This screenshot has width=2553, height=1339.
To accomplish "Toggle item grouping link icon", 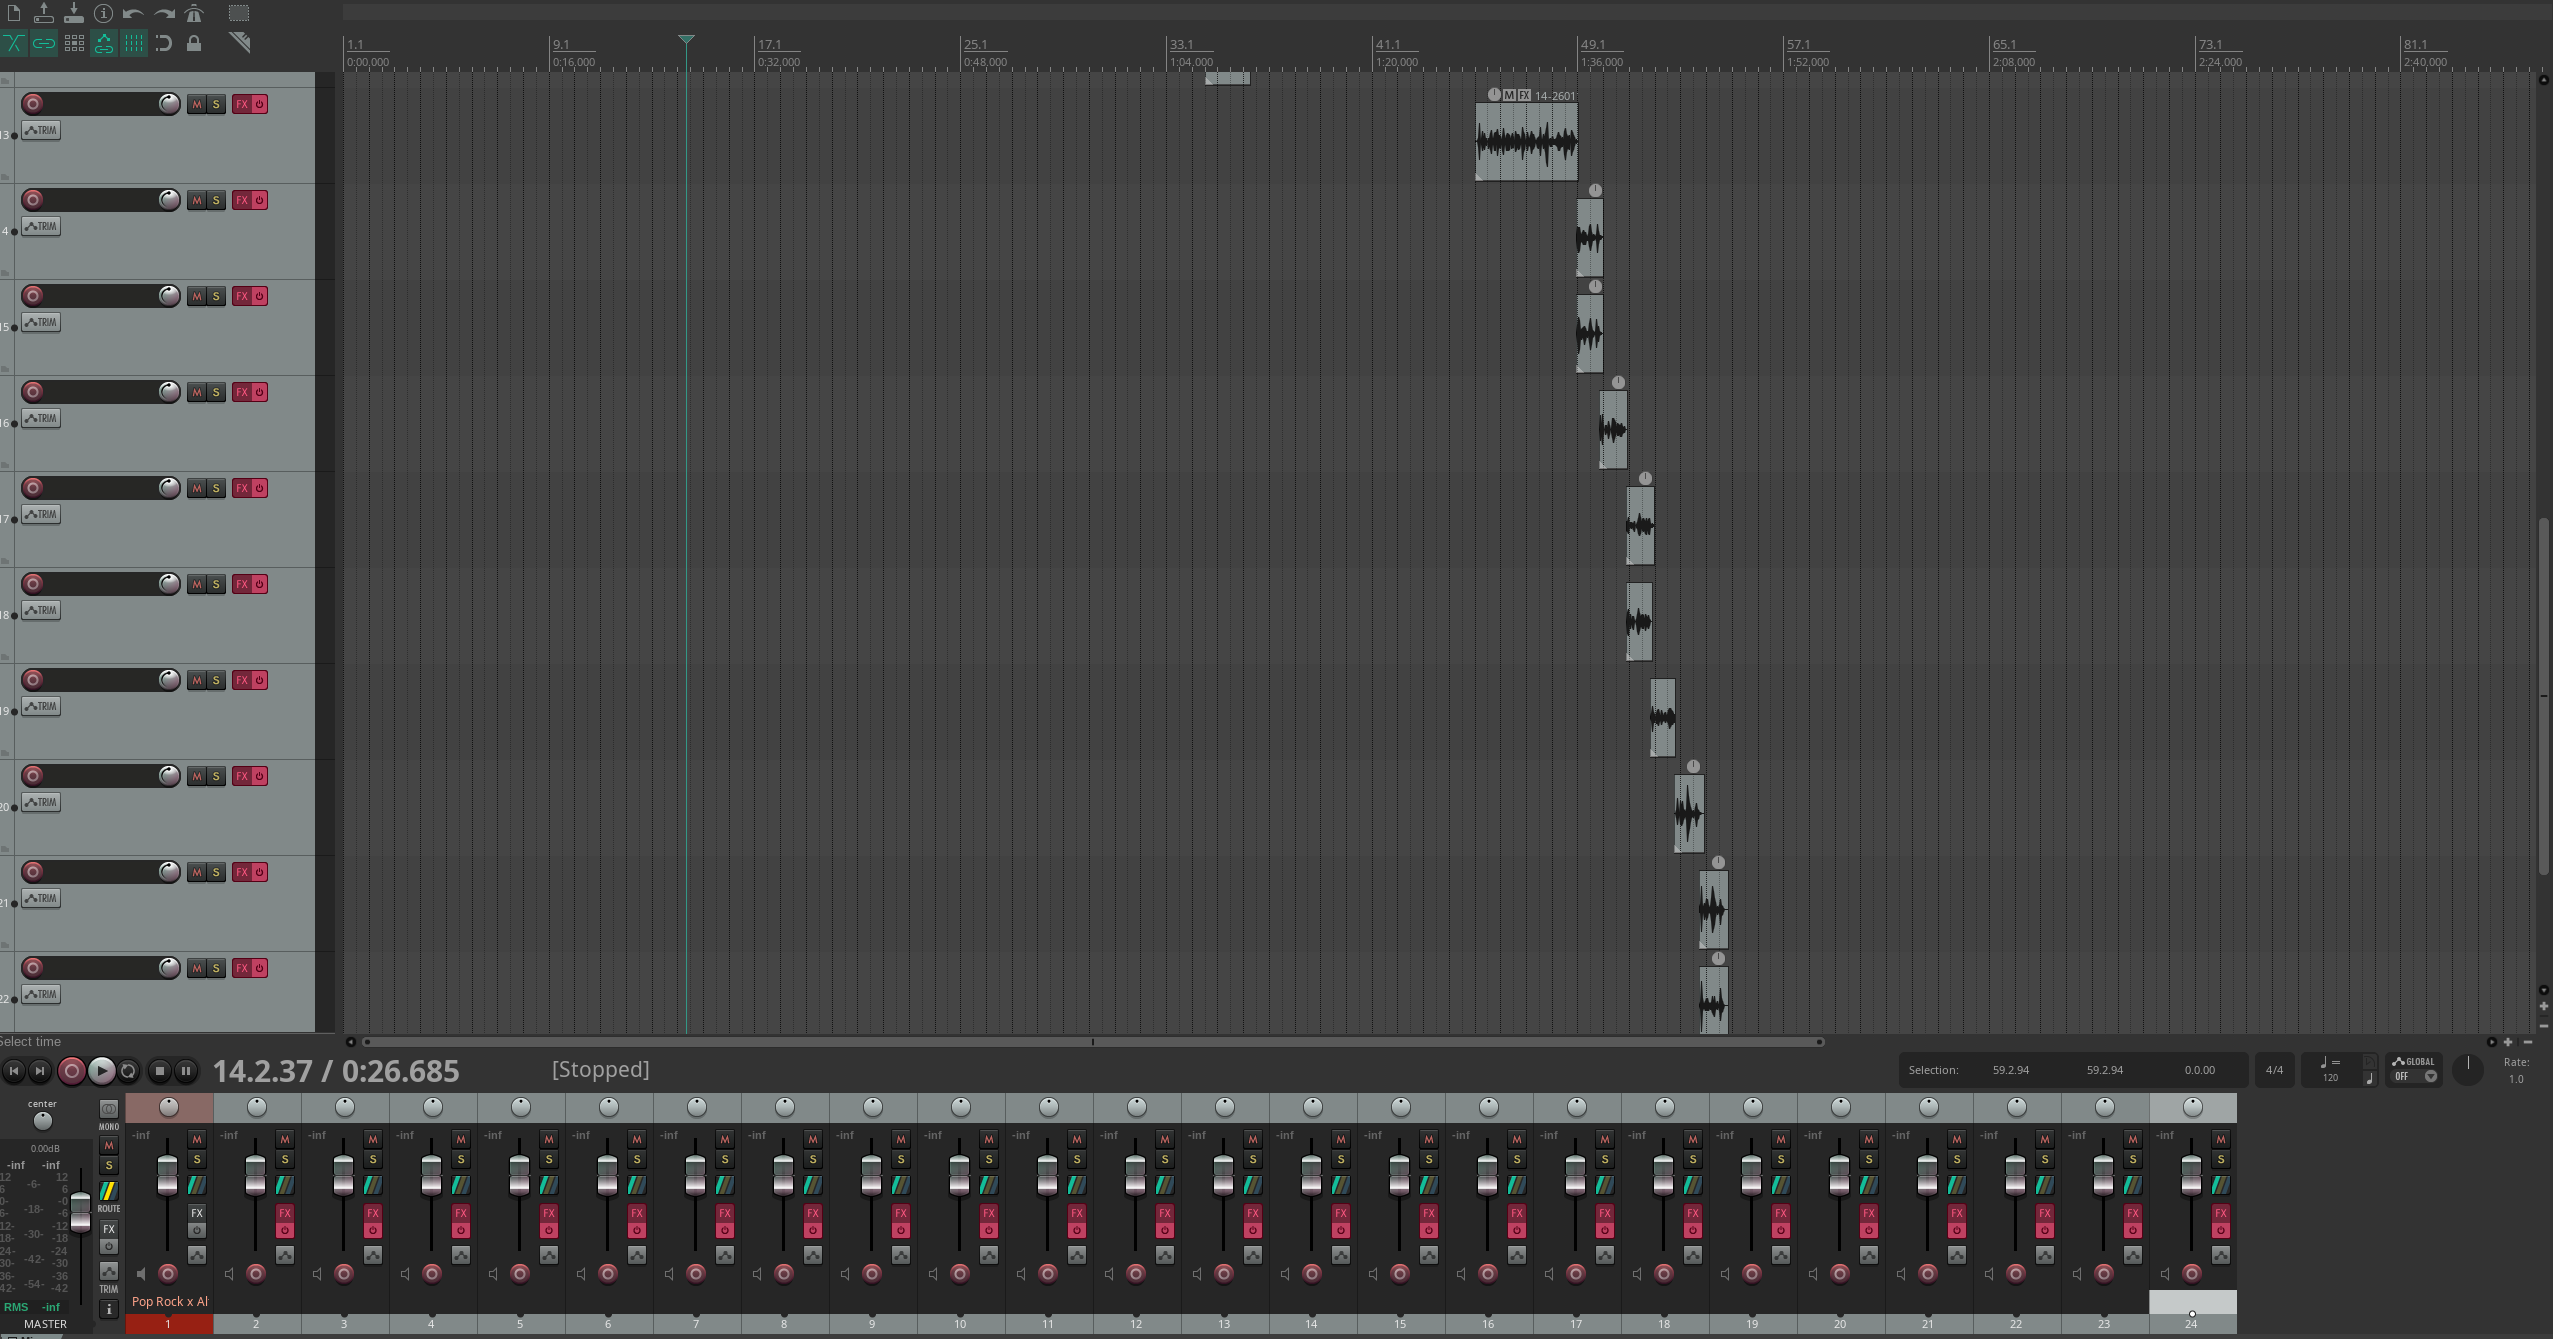I will pos(44,43).
